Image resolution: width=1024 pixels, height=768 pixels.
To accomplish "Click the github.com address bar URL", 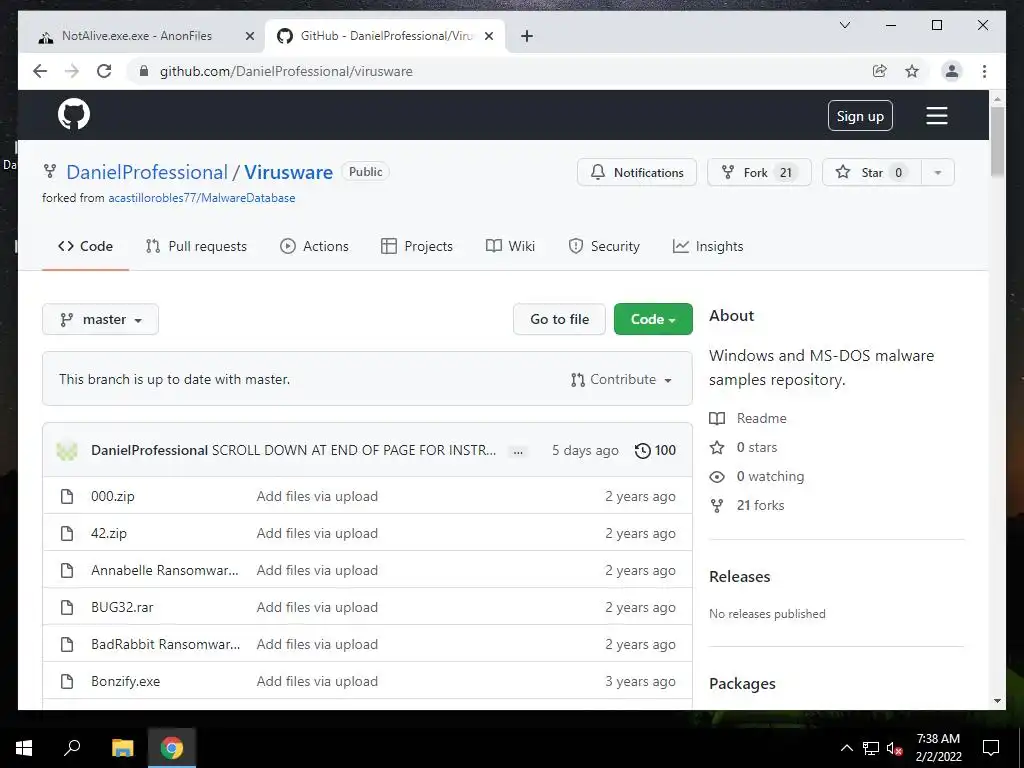I will tap(286, 71).
